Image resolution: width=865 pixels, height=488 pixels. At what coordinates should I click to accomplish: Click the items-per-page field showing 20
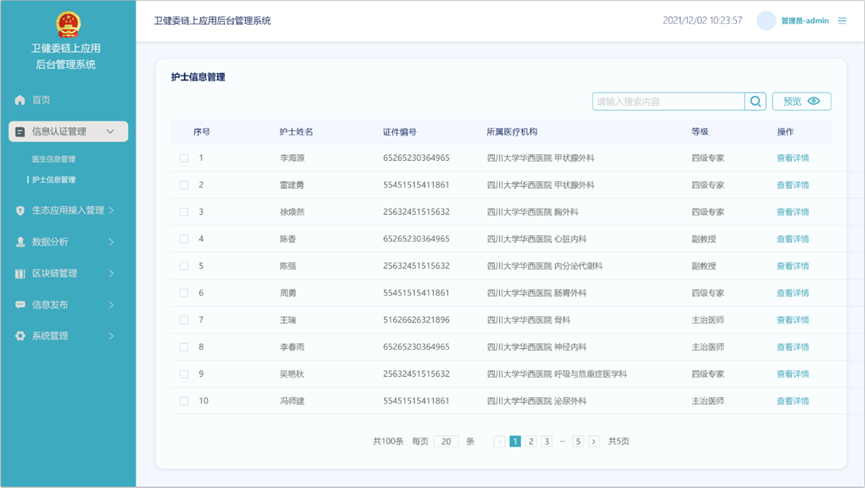pyautogui.click(x=446, y=441)
